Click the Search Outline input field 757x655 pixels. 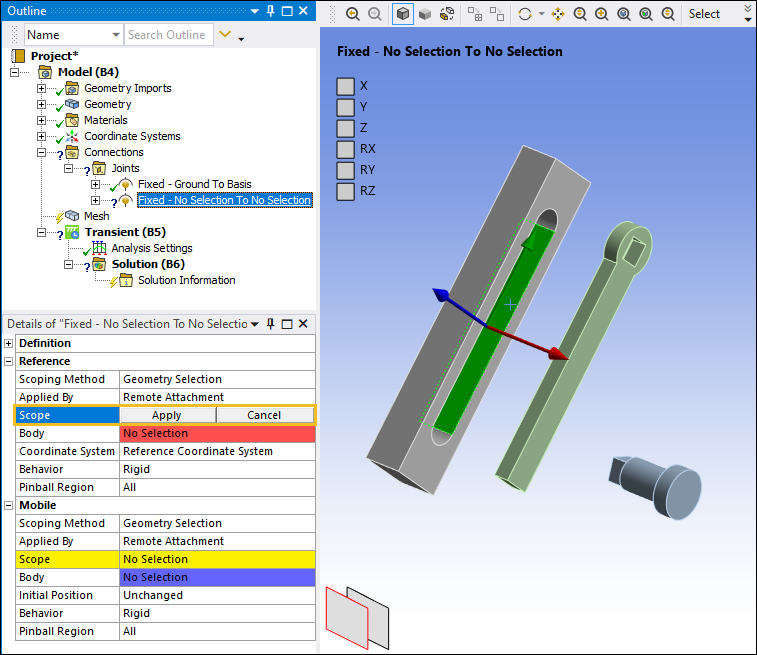coord(167,35)
